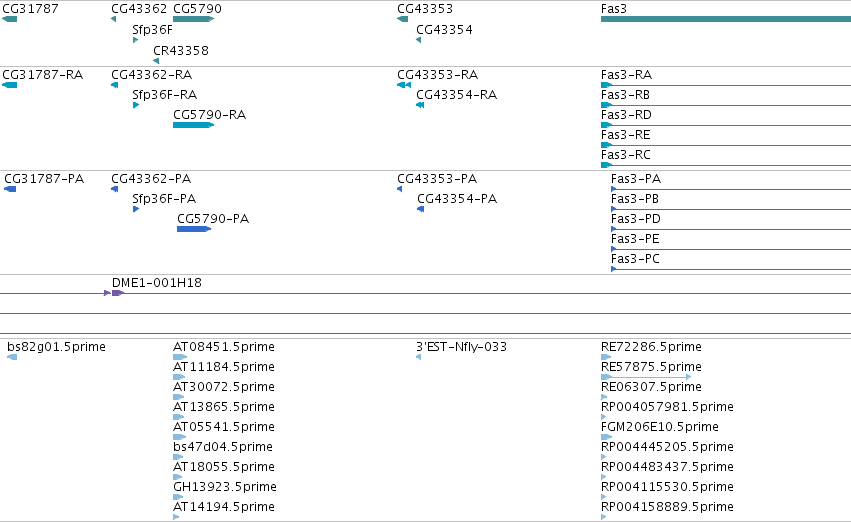Click the CG31787 gene label without suffix
This screenshot has width=851, height=522.
[x=30, y=9]
